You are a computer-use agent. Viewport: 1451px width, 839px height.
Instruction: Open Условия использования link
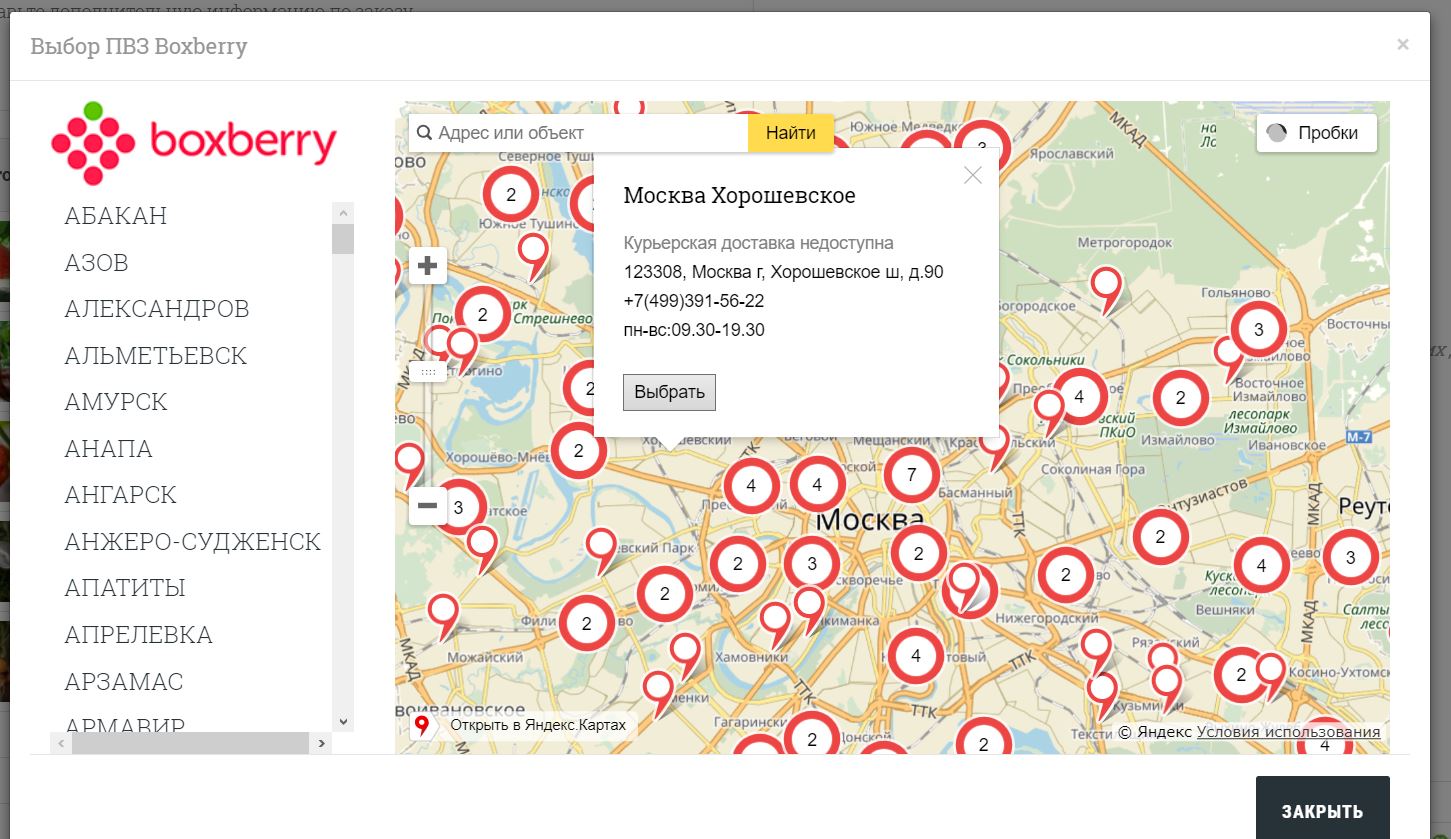(x=1288, y=732)
